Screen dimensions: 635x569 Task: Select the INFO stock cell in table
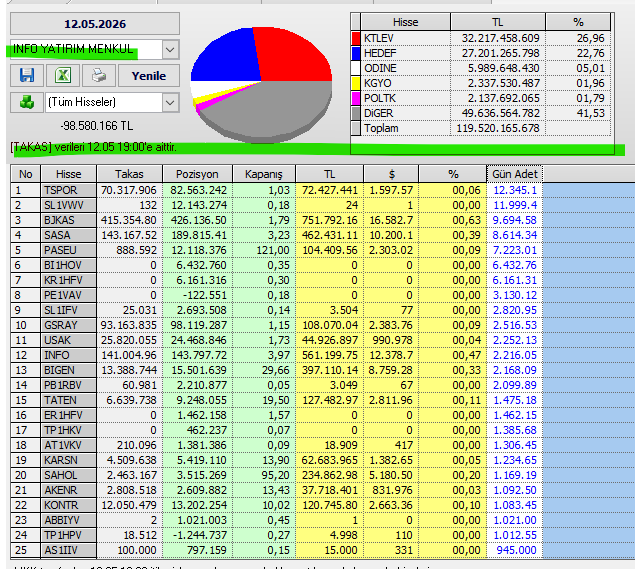pos(68,355)
